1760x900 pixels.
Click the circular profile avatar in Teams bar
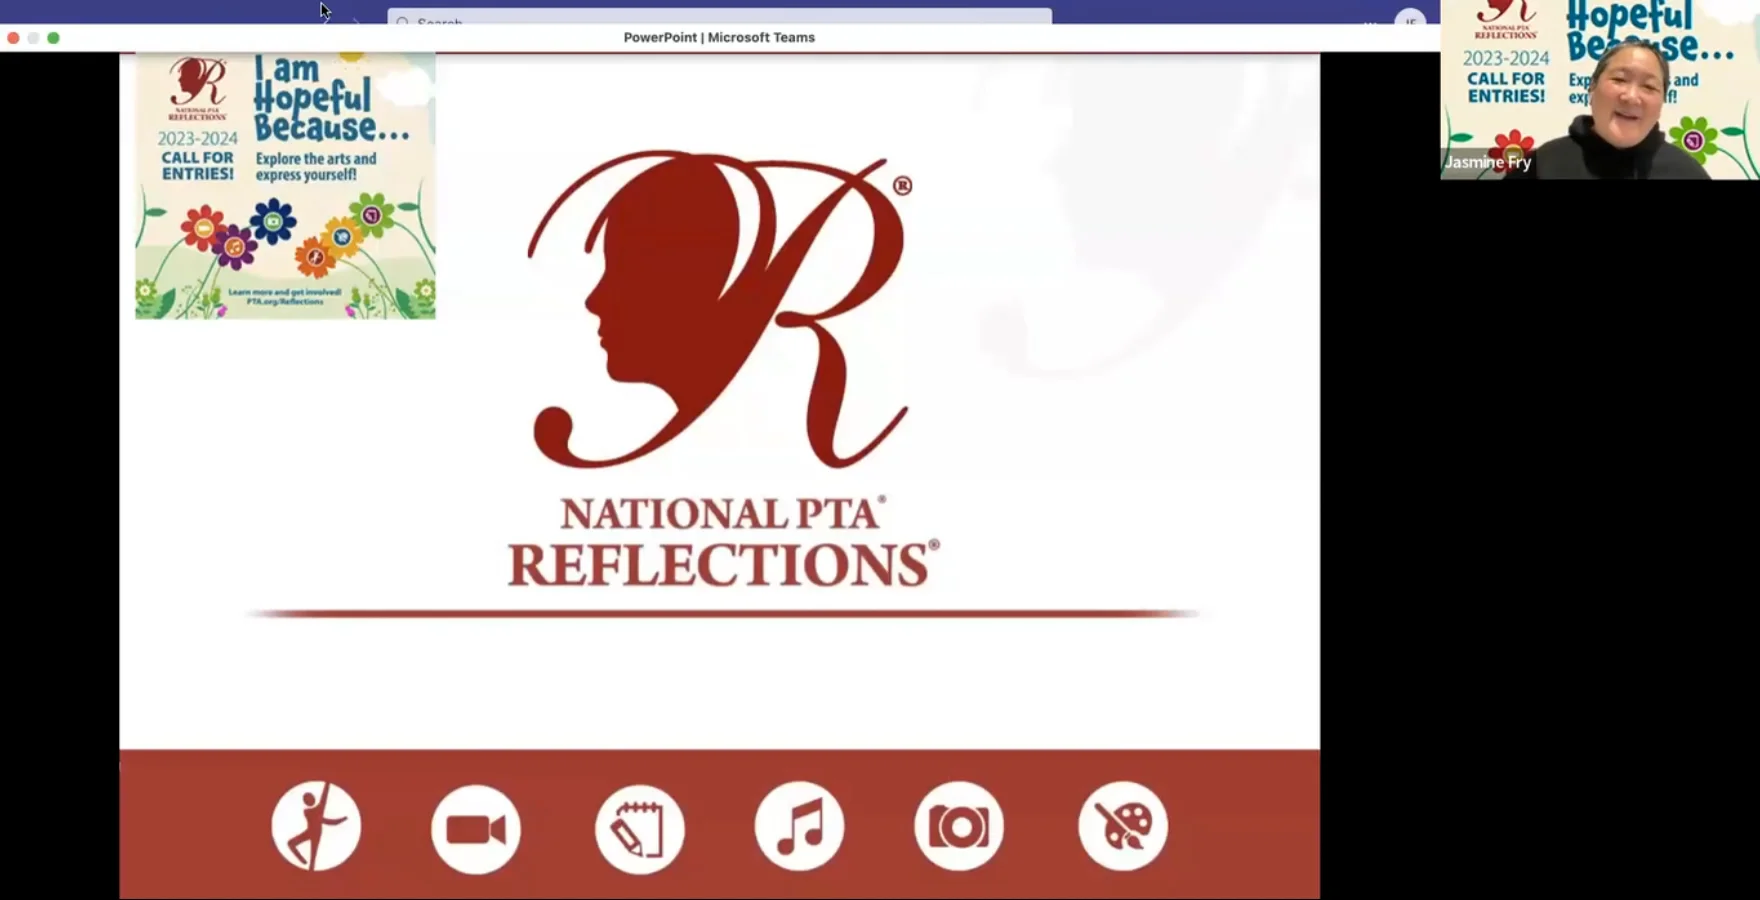tap(1408, 19)
